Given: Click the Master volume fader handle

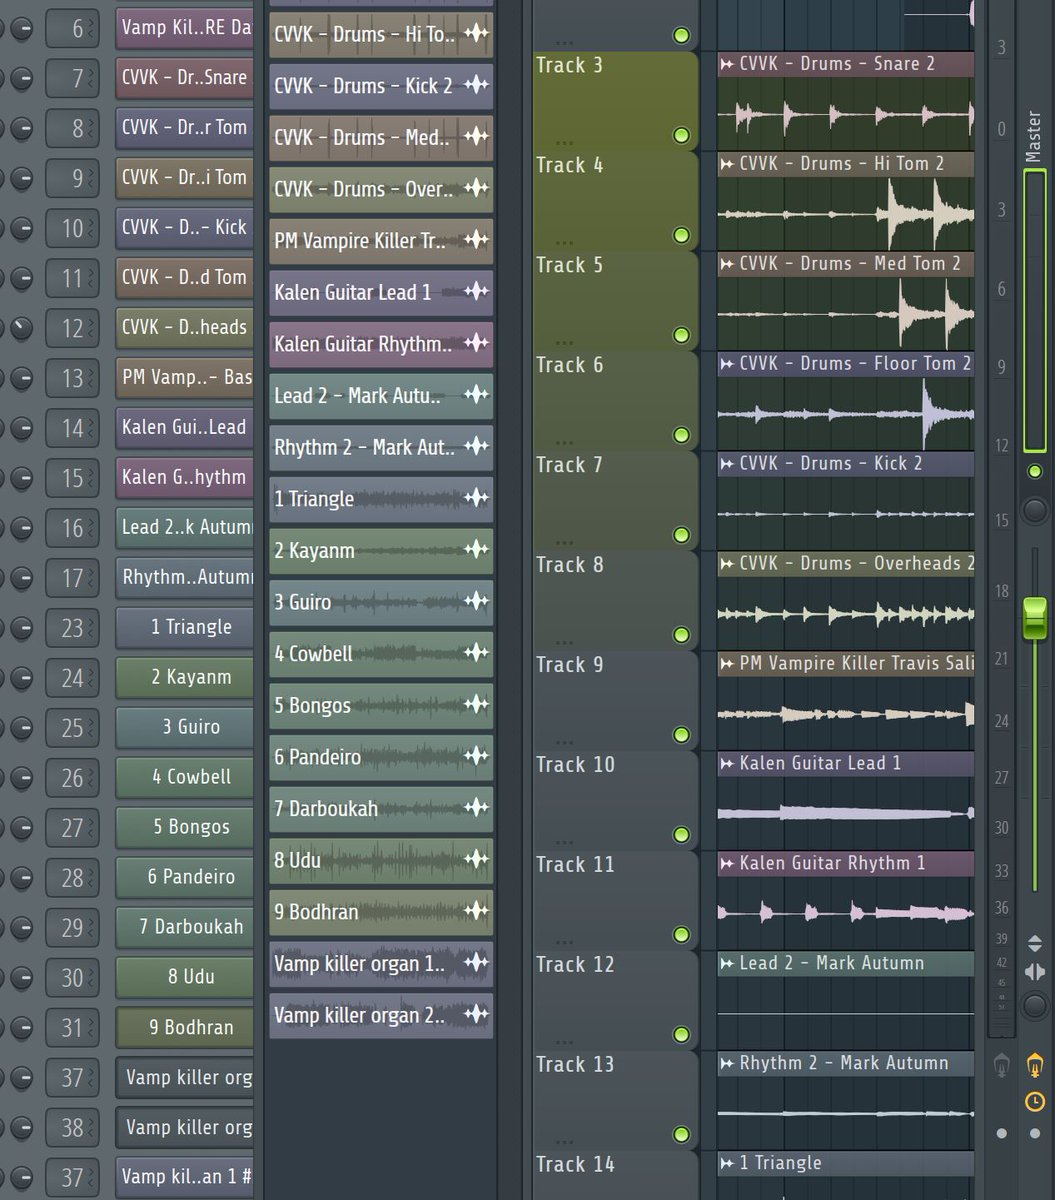Looking at the screenshot, I should [1035, 620].
